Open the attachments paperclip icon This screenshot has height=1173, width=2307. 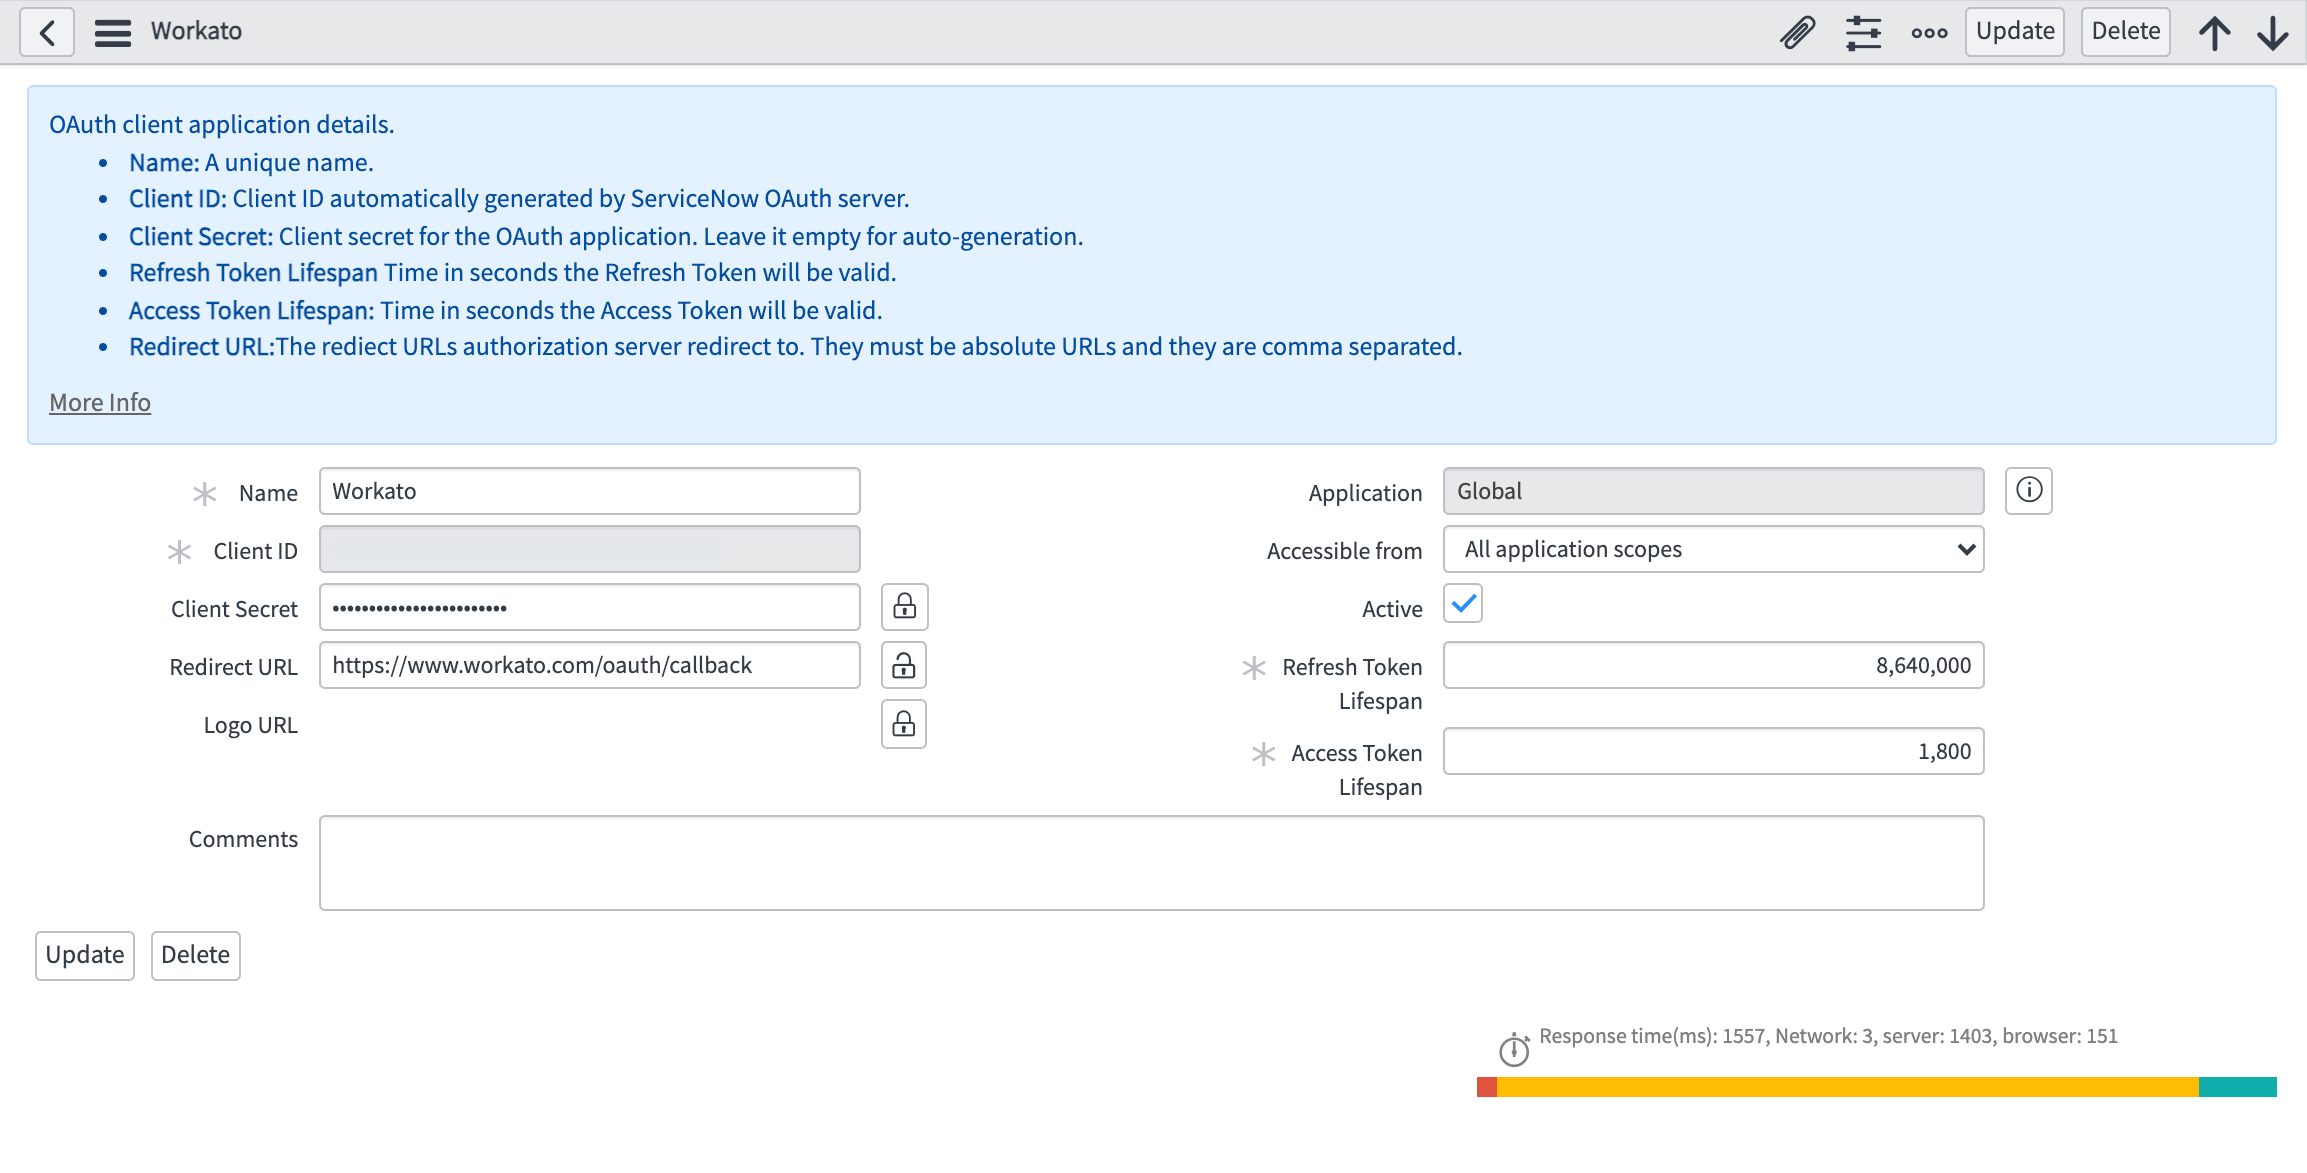click(x=1797, y=31)
